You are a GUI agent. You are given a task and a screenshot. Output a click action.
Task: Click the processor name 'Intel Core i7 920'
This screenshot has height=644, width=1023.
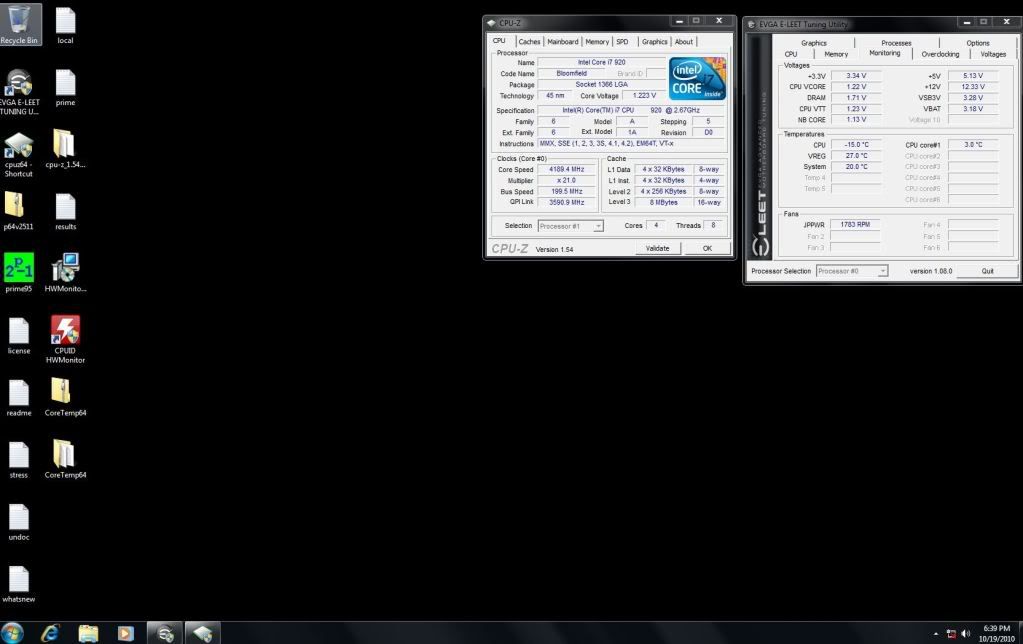click(601, 63)
